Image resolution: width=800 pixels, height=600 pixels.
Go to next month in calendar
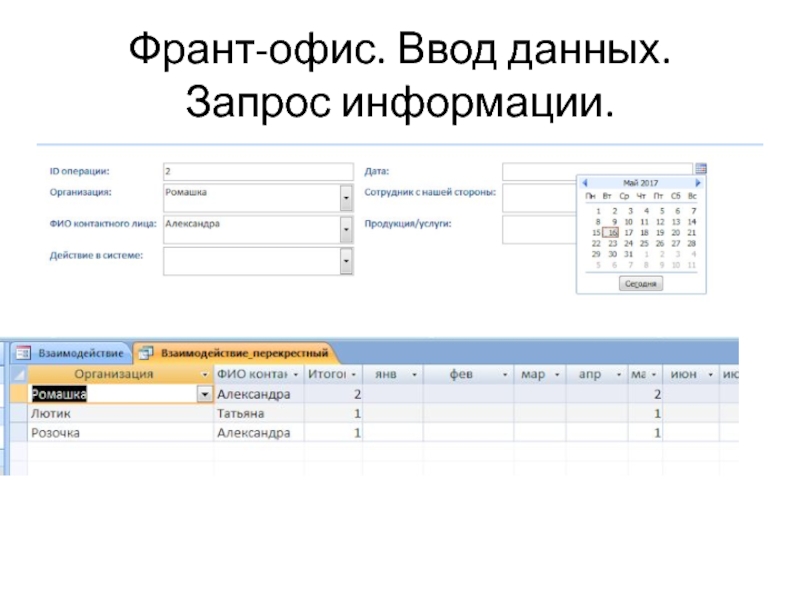pos(698,183)
